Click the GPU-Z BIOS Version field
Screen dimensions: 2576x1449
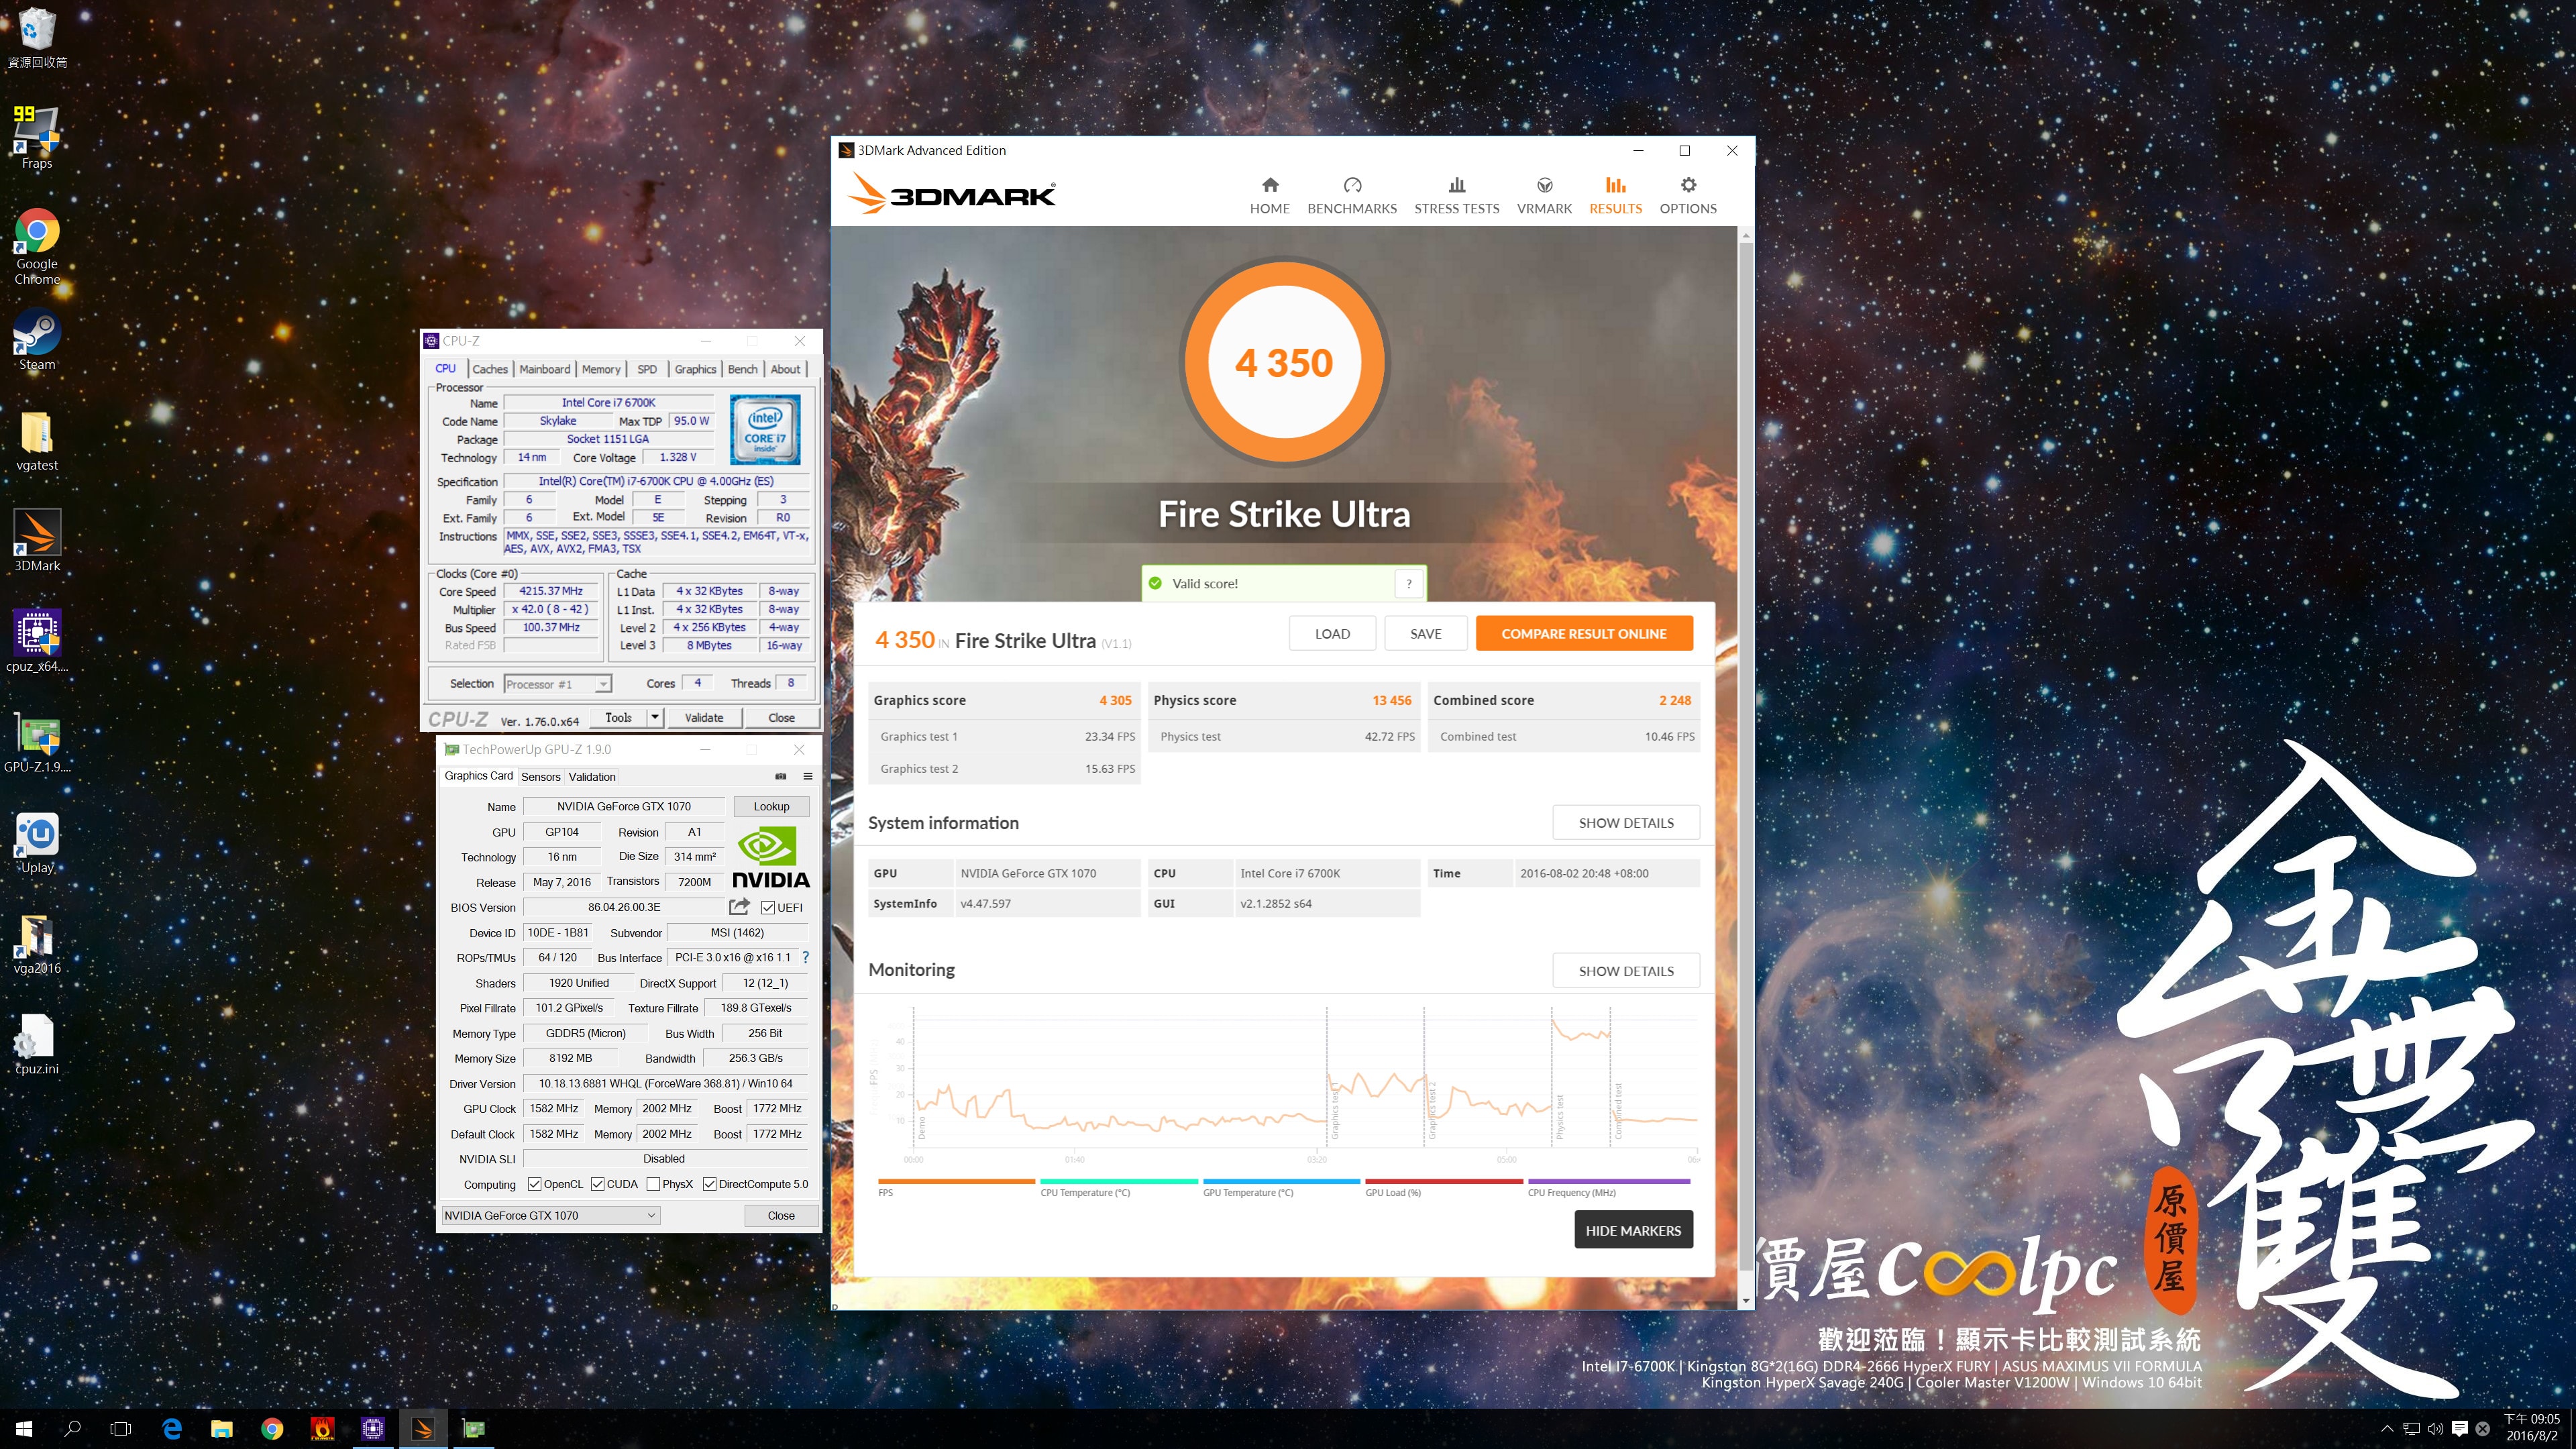point(624,907)
